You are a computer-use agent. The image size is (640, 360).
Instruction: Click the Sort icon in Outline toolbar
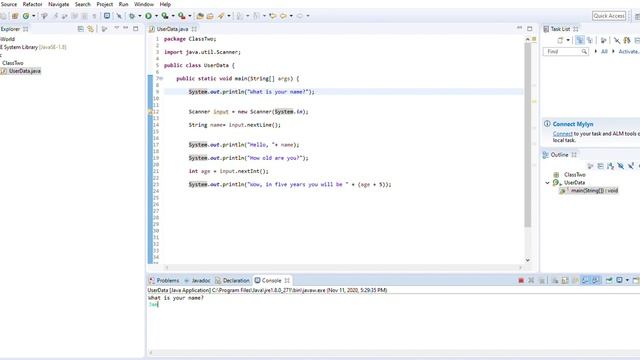[x=611, y=166]
